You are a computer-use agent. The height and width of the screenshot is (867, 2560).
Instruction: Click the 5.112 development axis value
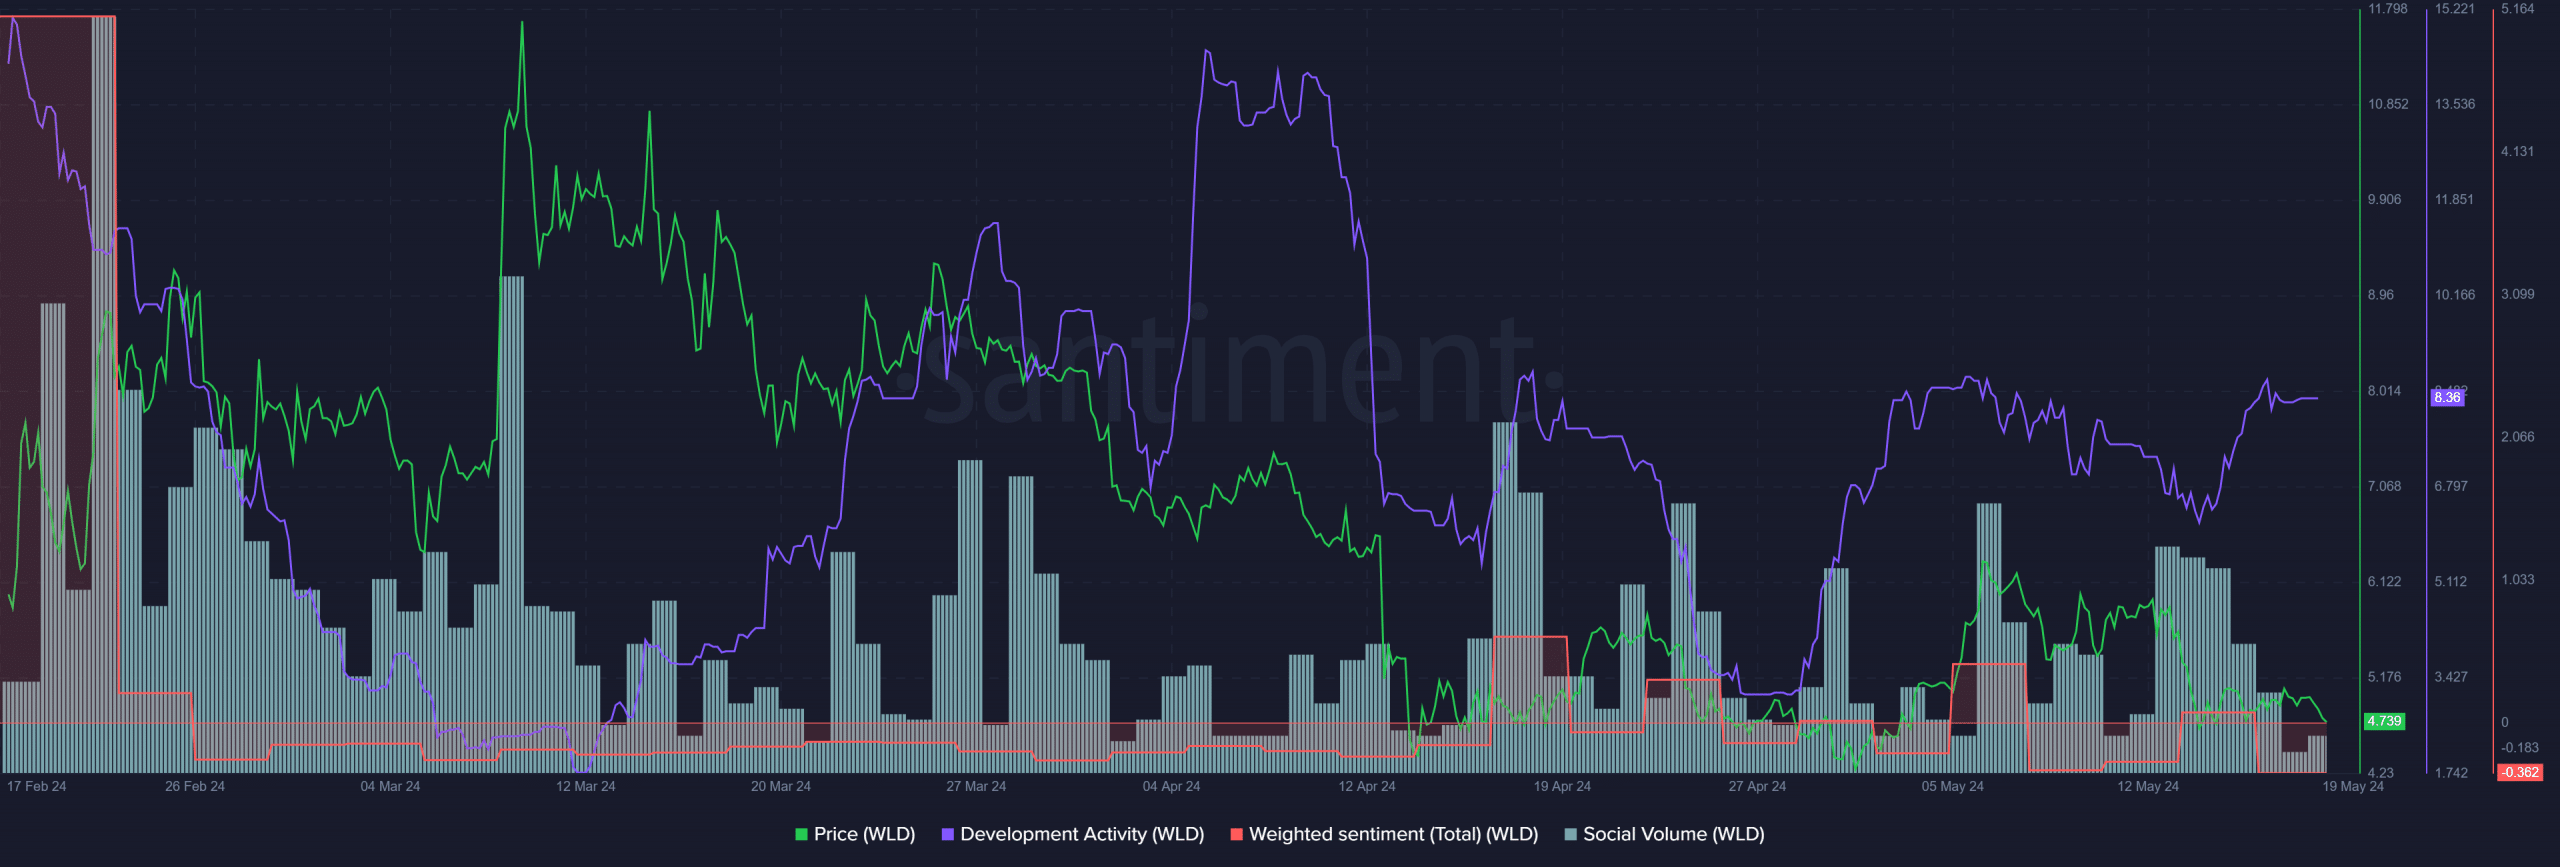tap(2451, 581)
